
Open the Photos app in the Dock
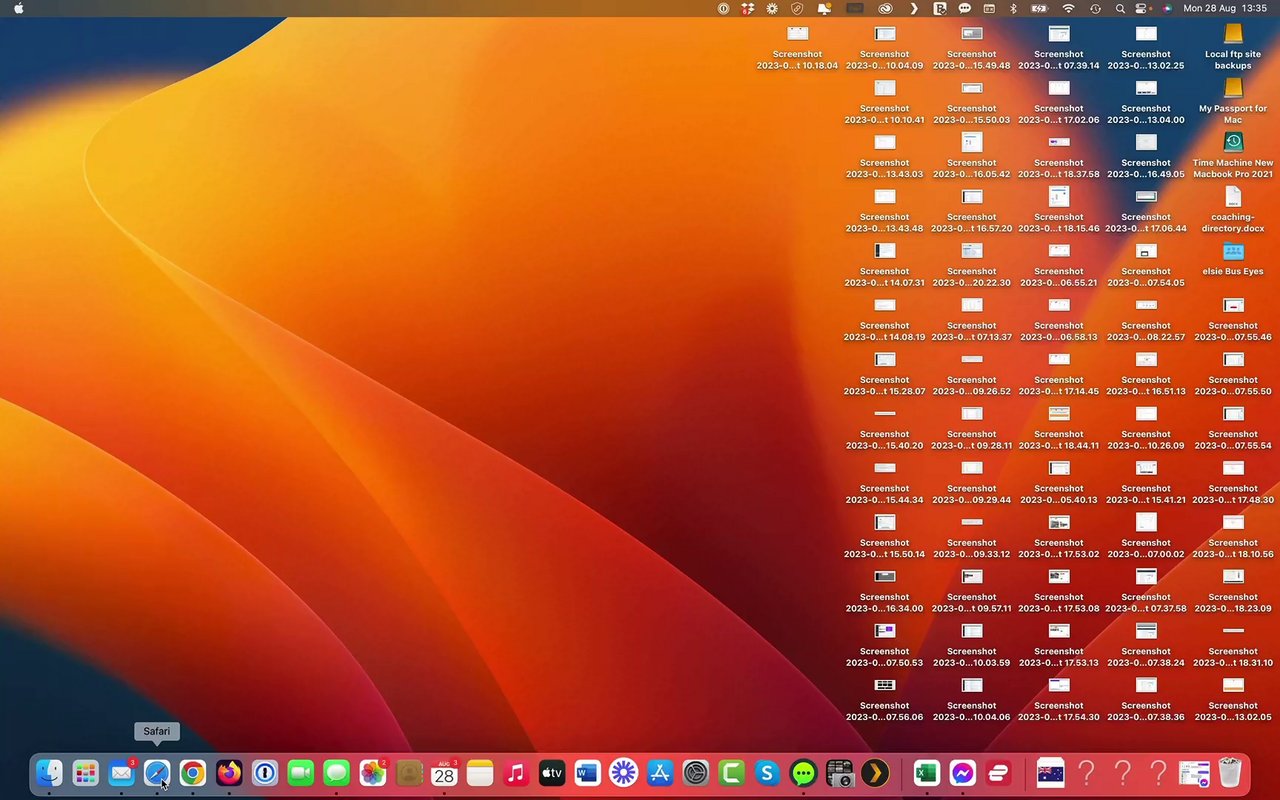click(x=373, y=773)
